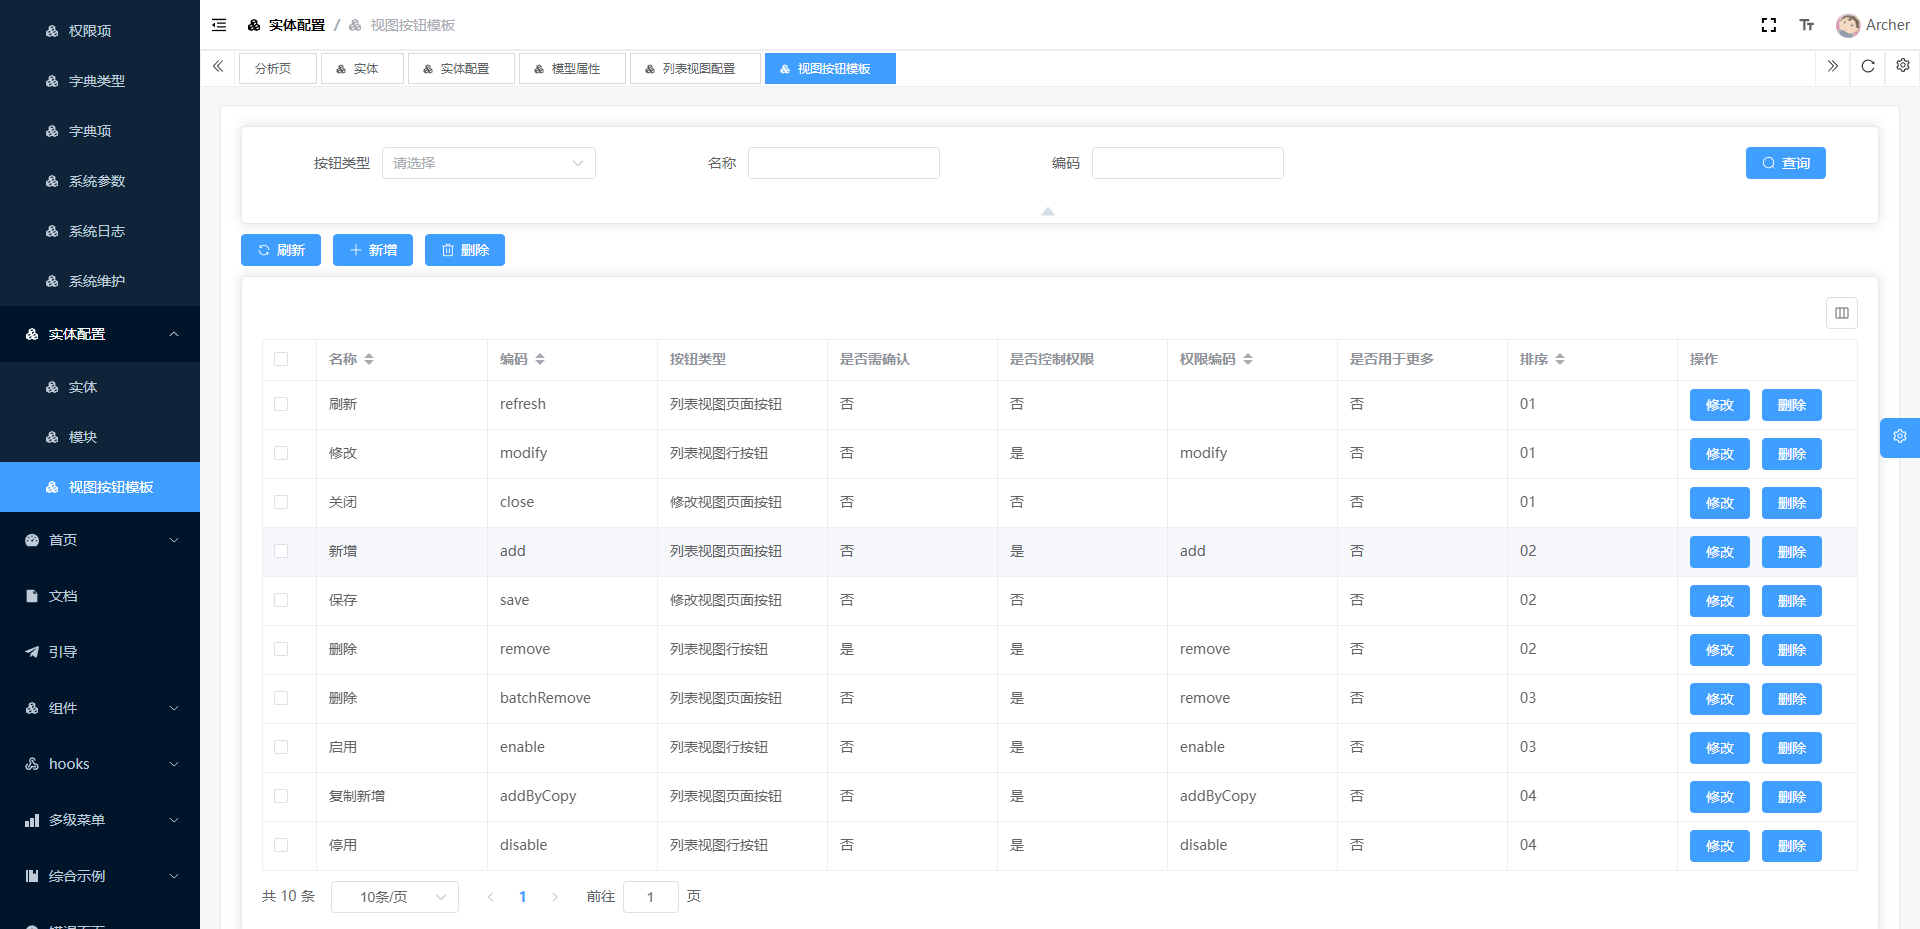Toggle the select-all header checkbox
This screenshot has width=1920, height=929.
[x=281, y=359]
